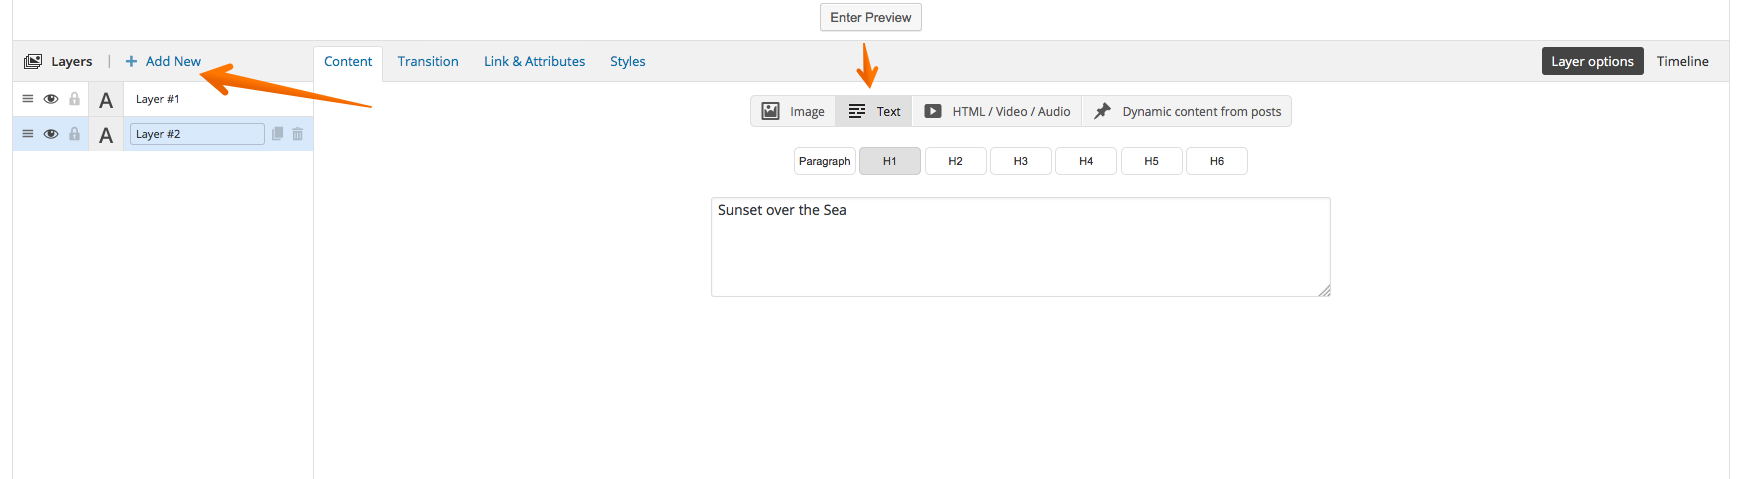
Task: Open Link & Attributes tab
Action: 535,61
